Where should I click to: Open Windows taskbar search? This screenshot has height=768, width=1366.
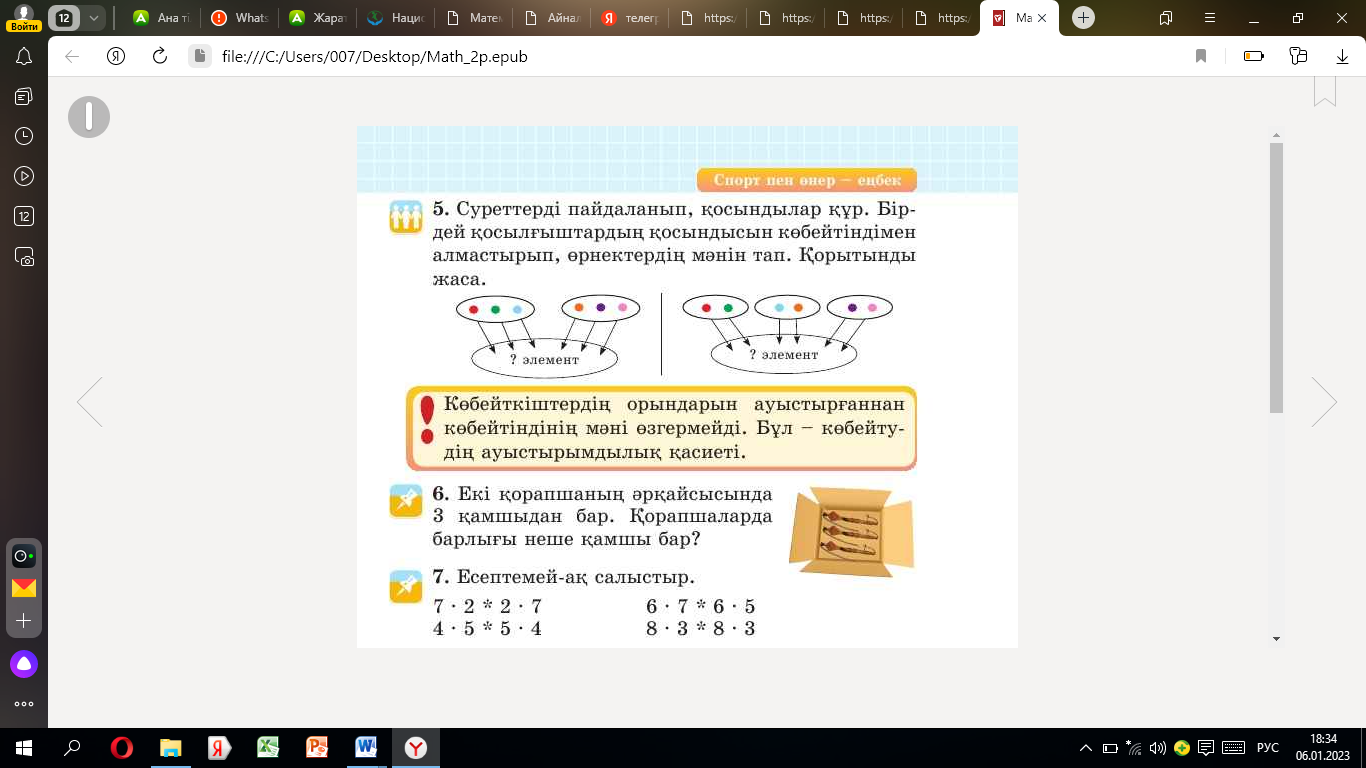tap(72, 748)
